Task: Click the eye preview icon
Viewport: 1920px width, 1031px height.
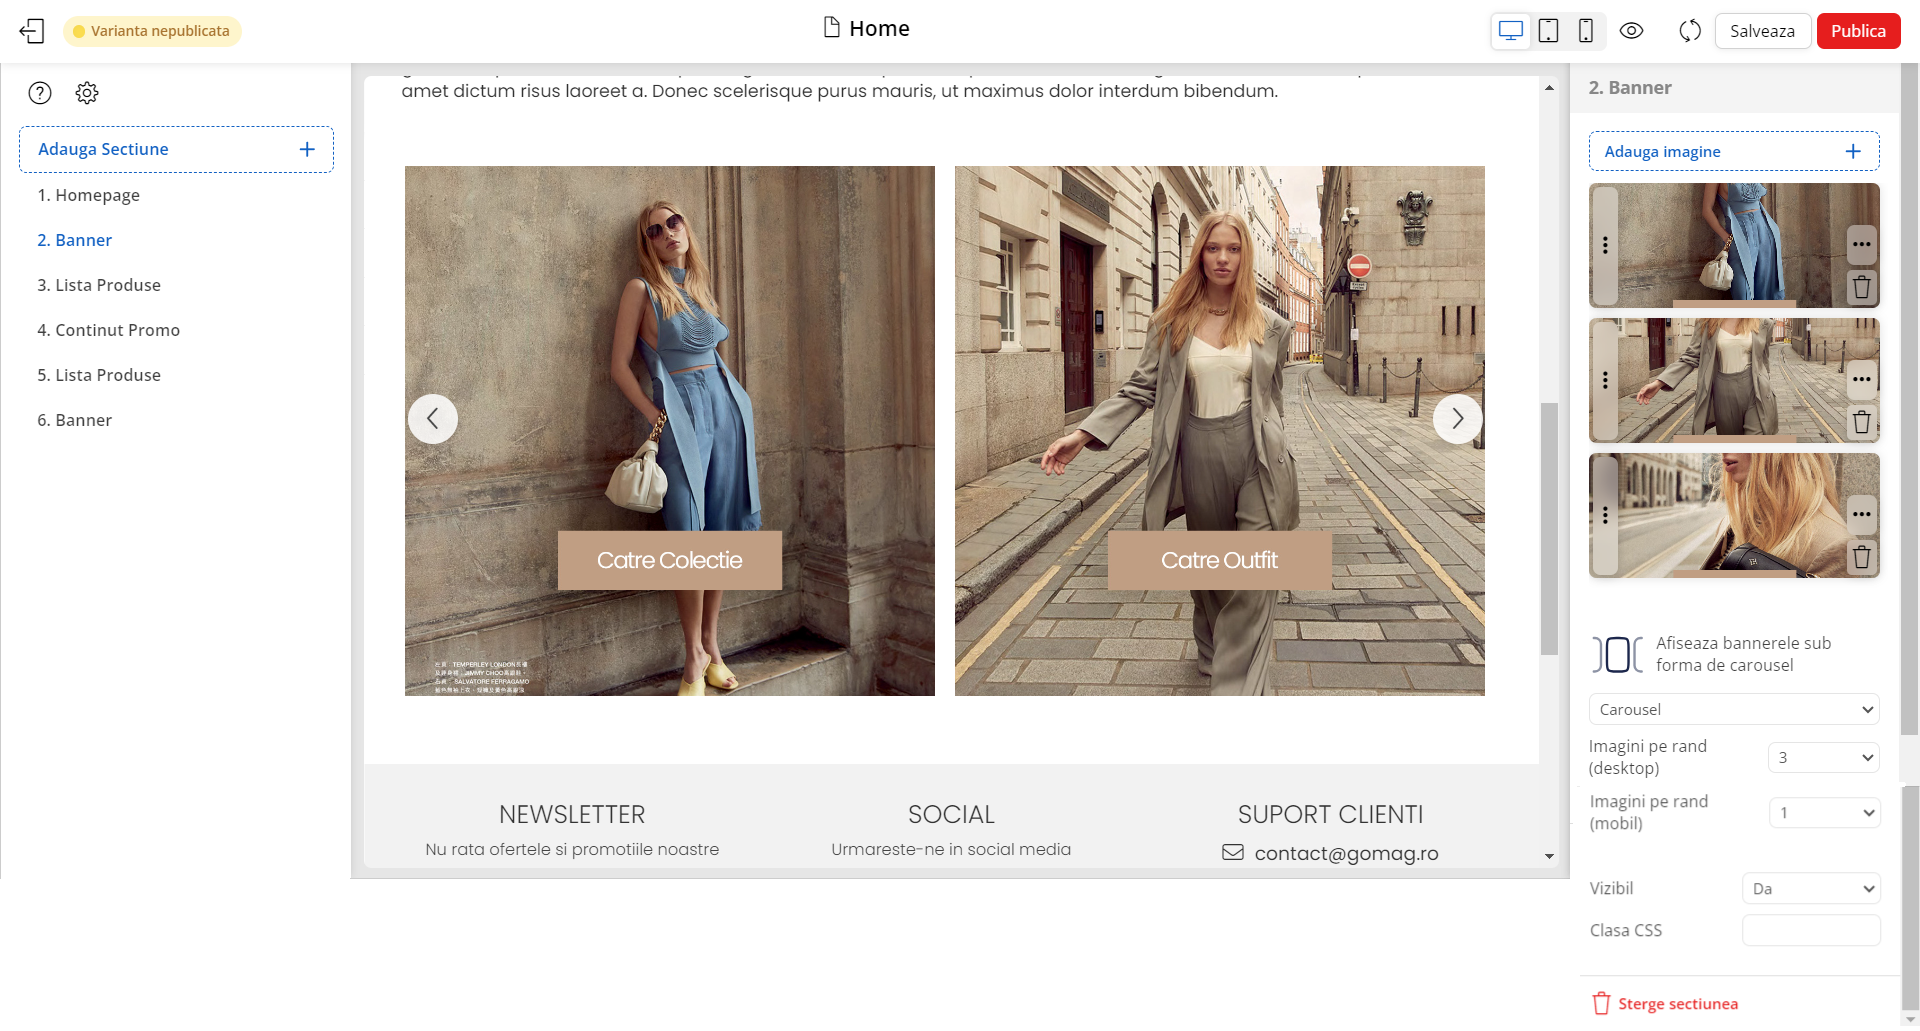Action: click(x=1631, y=31)
